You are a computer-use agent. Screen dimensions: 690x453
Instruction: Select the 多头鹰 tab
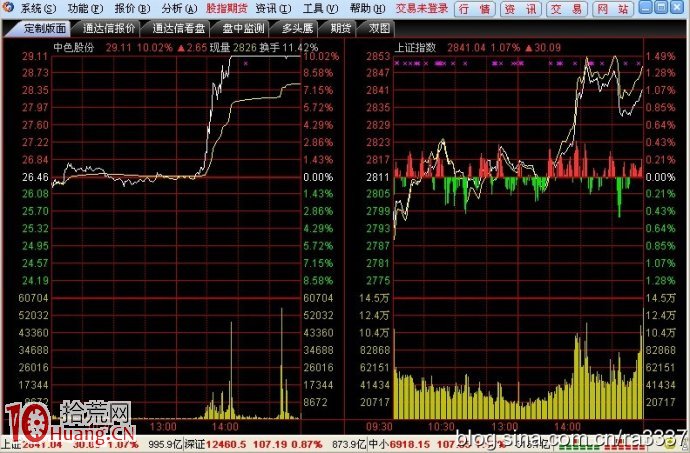(x=296, y=28)
